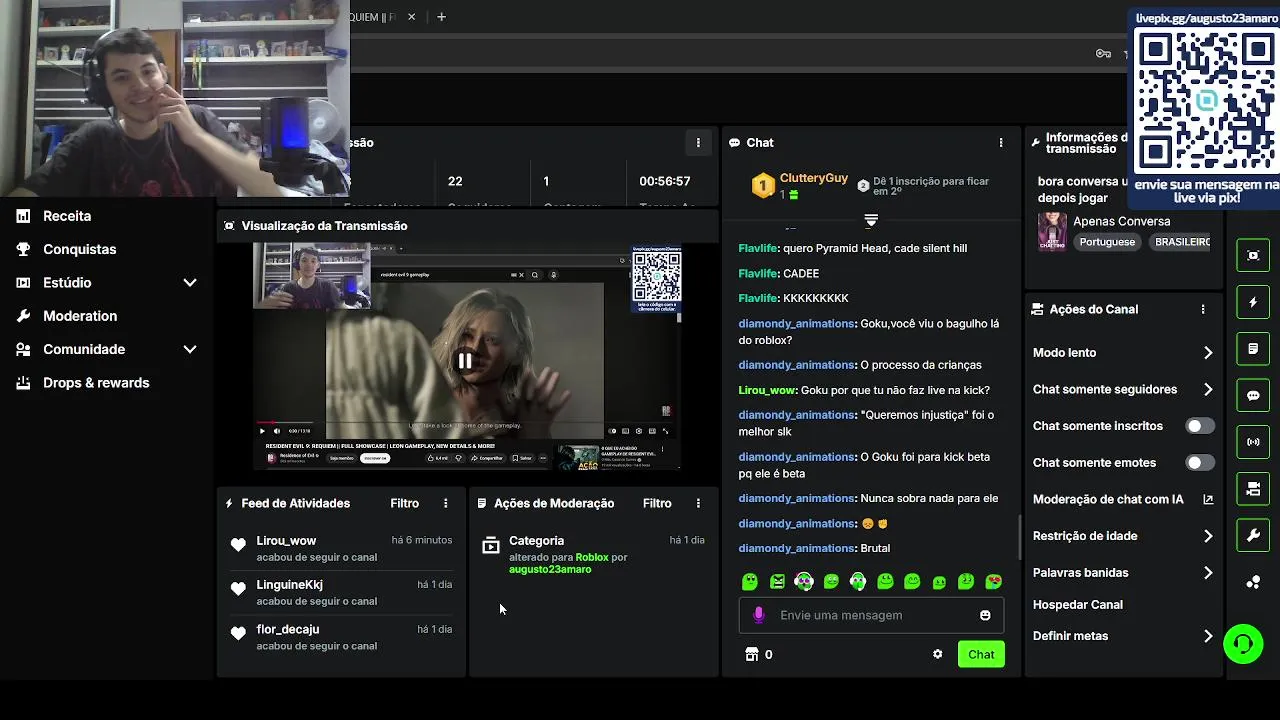Viewport: 1280px width, 720px height.
Task: Expand the Estúdio sidebar section
Action: (x=189, y=283)
